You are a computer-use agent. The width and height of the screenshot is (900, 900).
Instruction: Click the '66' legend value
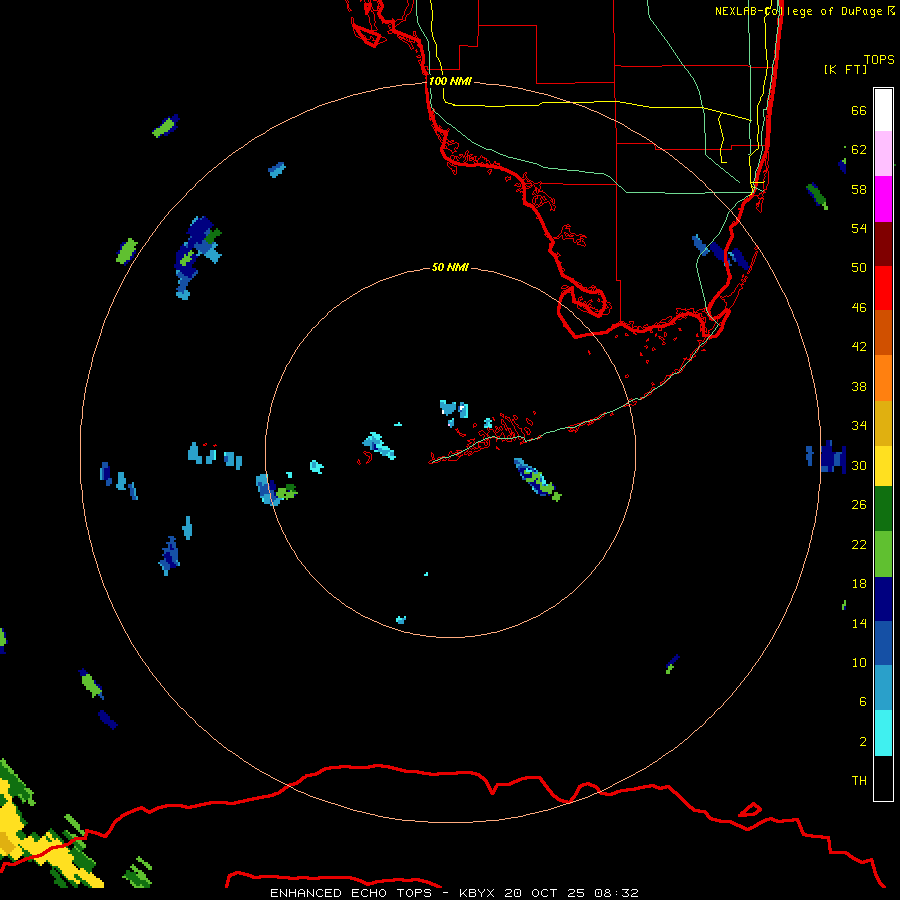(859, 110)
